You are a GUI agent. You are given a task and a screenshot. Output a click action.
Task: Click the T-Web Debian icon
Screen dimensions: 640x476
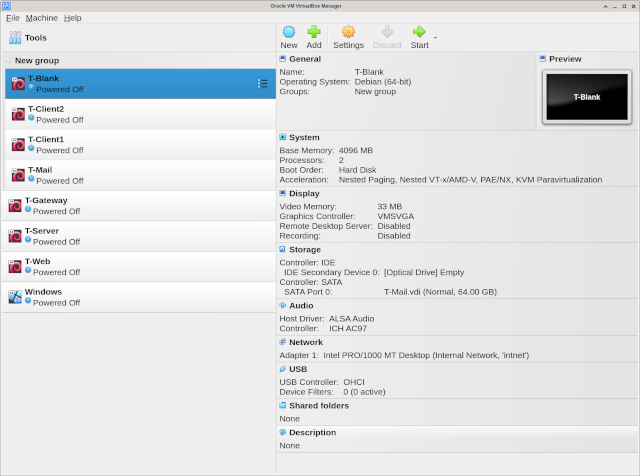[15, 267]
